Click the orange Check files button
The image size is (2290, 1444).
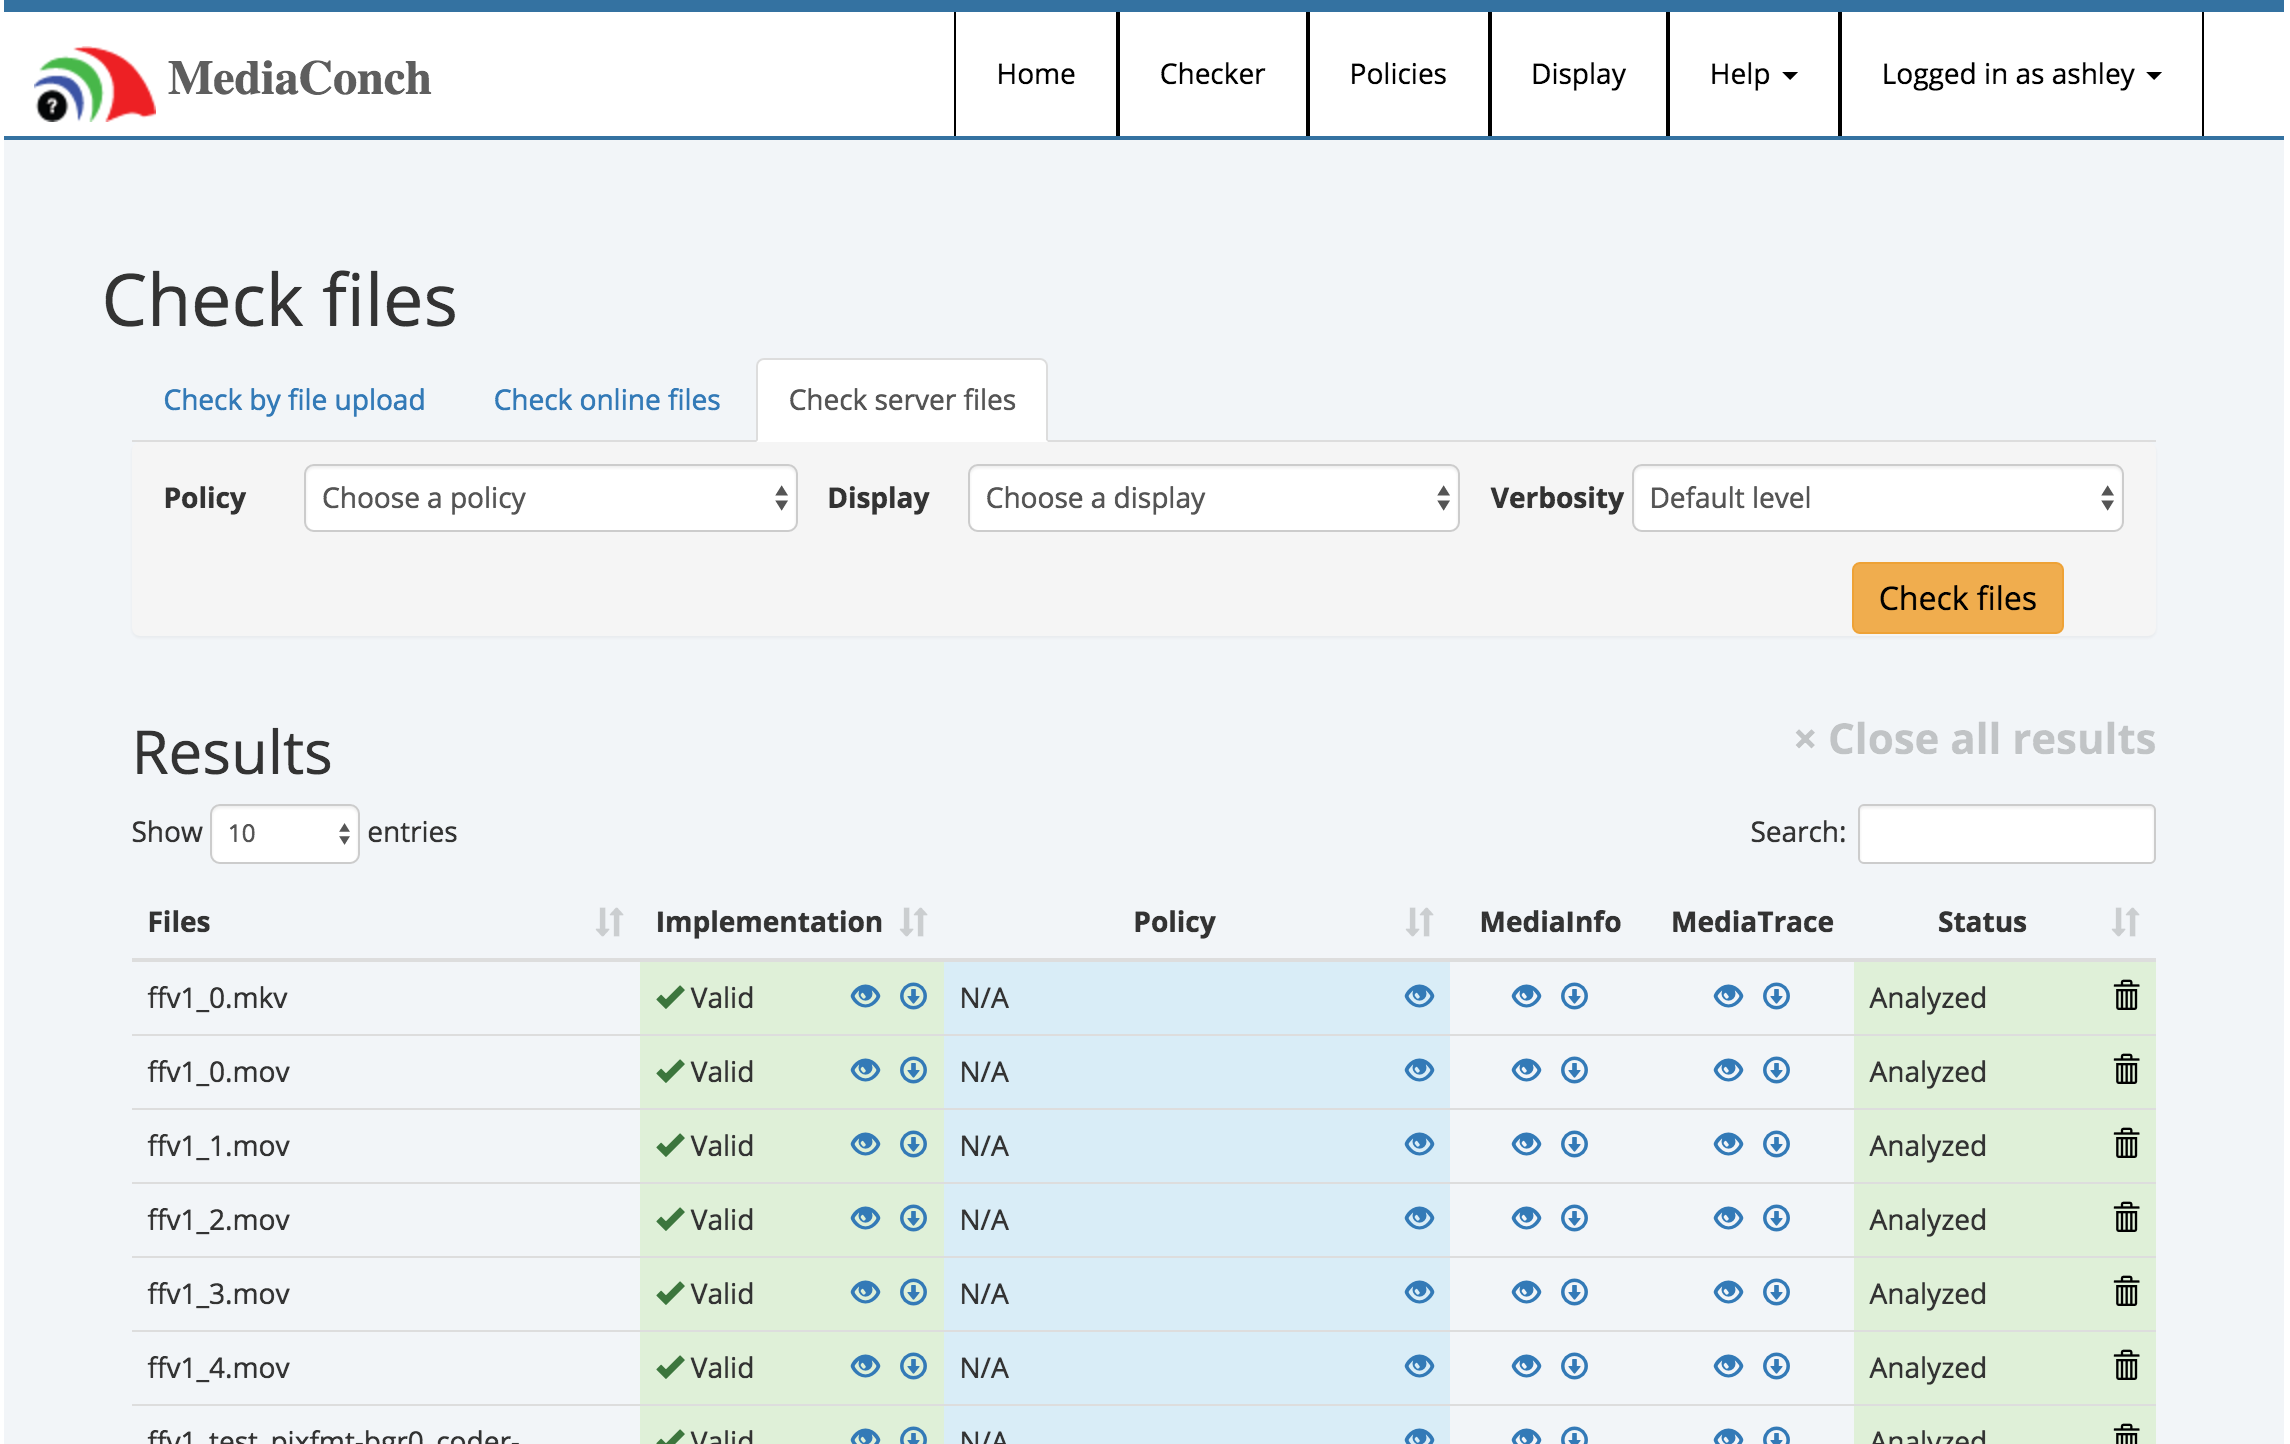[x=1957, y=598]
